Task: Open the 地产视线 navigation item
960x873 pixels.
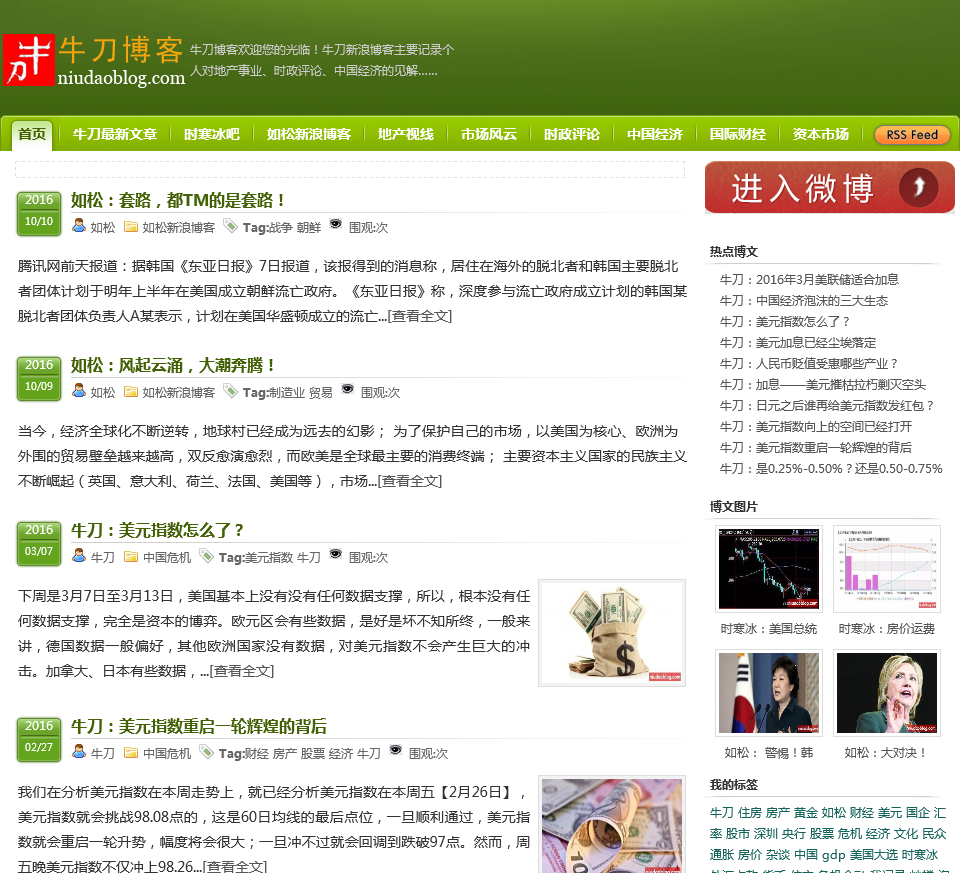Action: tap(405, 134)
